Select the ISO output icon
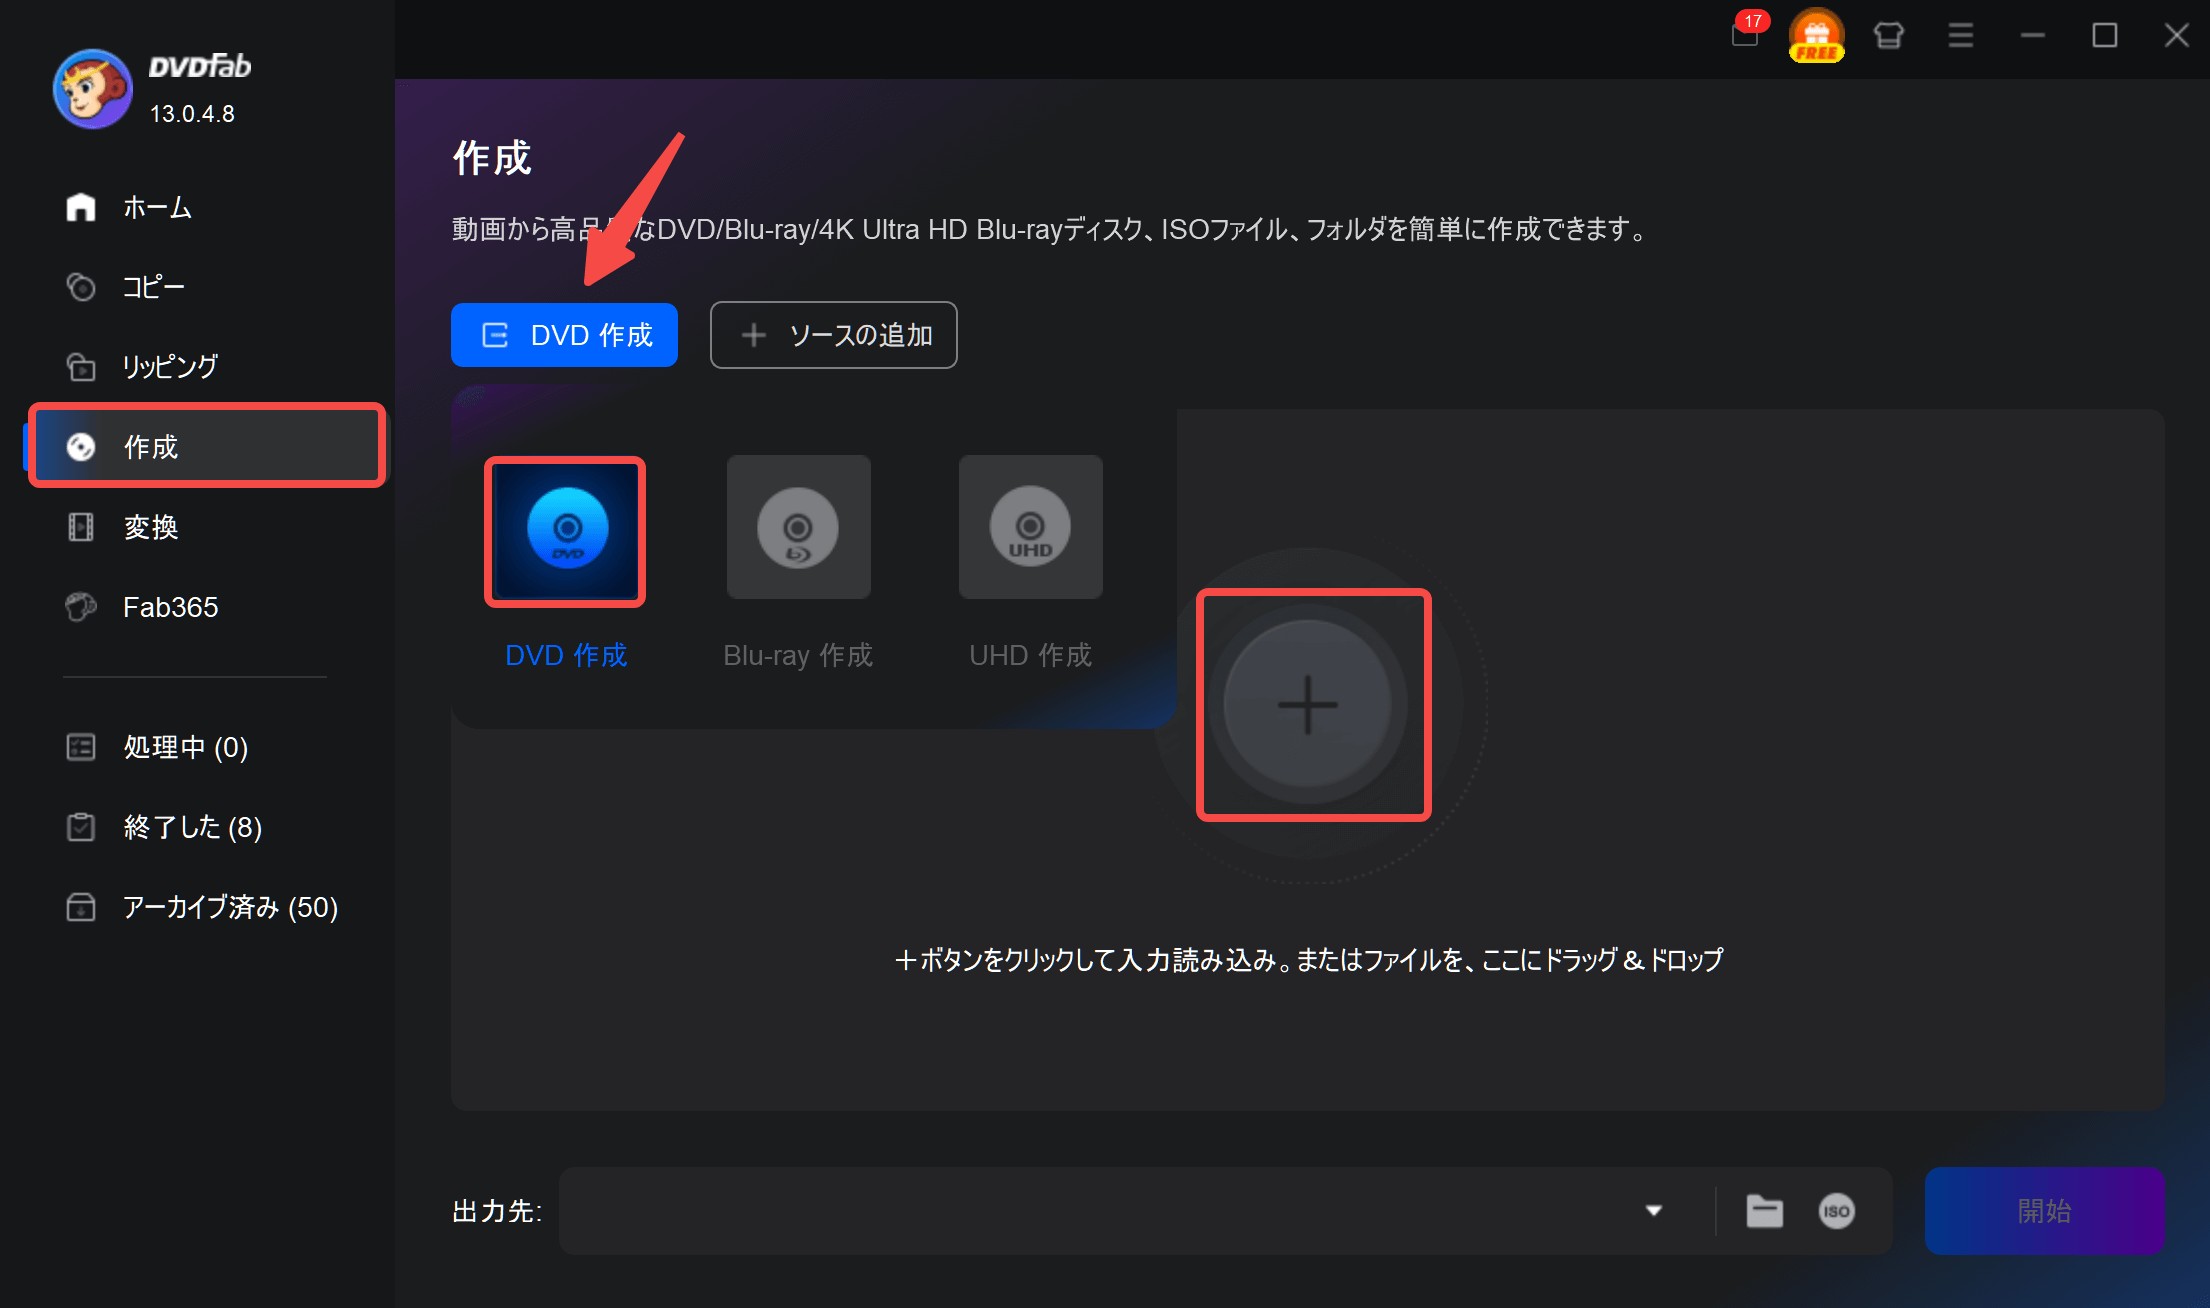Screen dimensions: 2210x1308 pyautogui.click(x=1836, y=1211)
